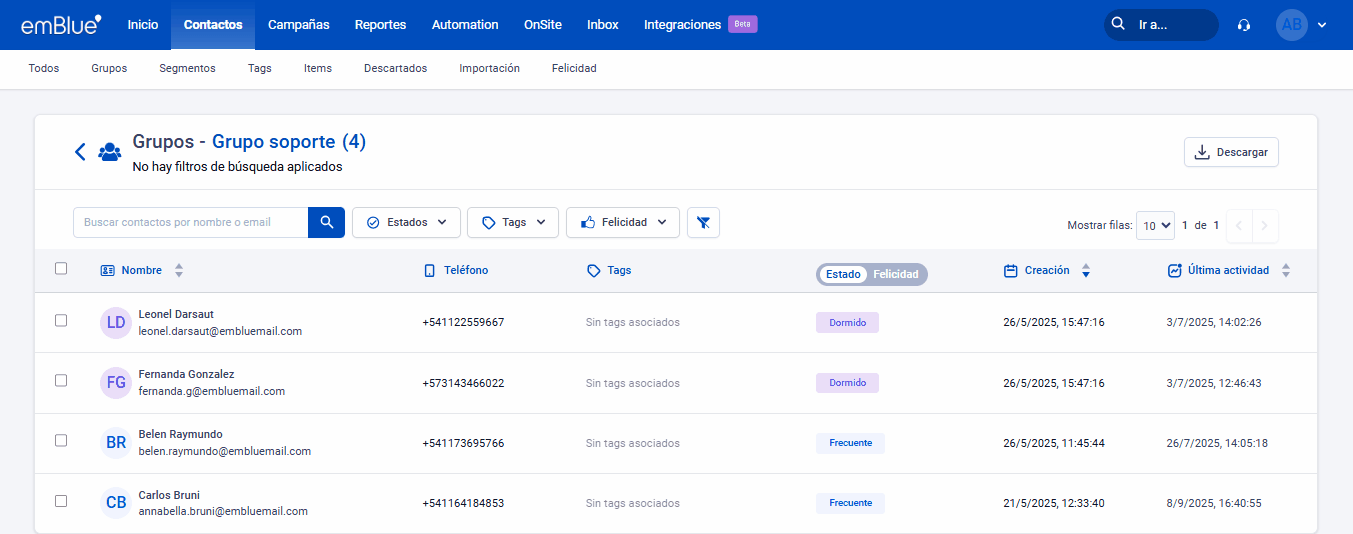
Task: Click the CB avatar of Carlos Bruni
Action: tap(116, 503)
